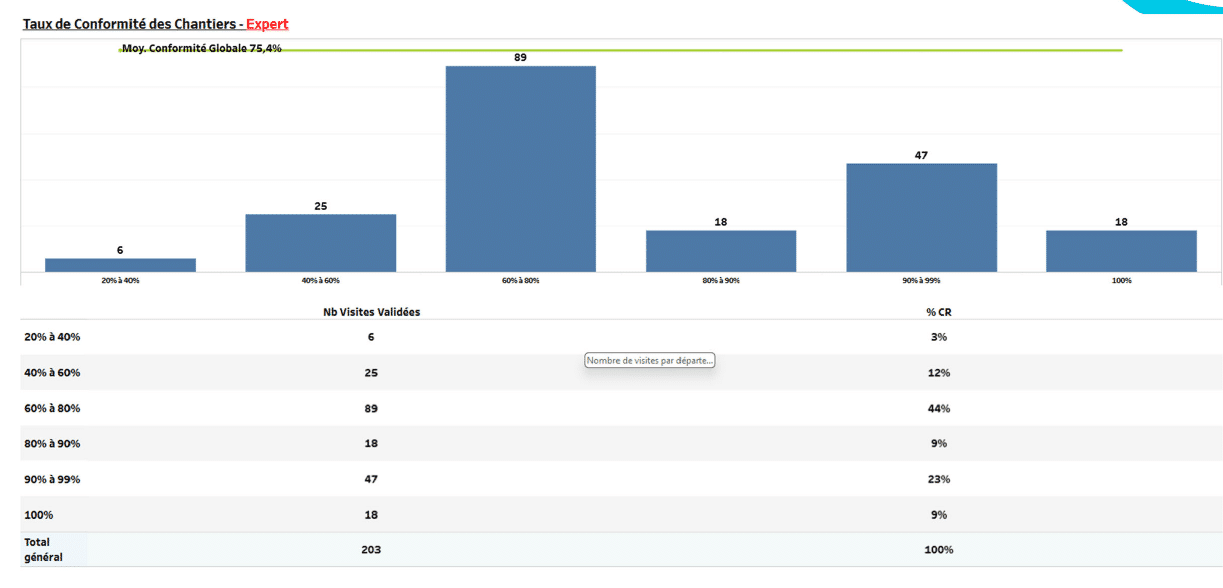Click the 90% à 99% row header in table
This screenshot has width=1223, height=588.
tap(52, 479)
